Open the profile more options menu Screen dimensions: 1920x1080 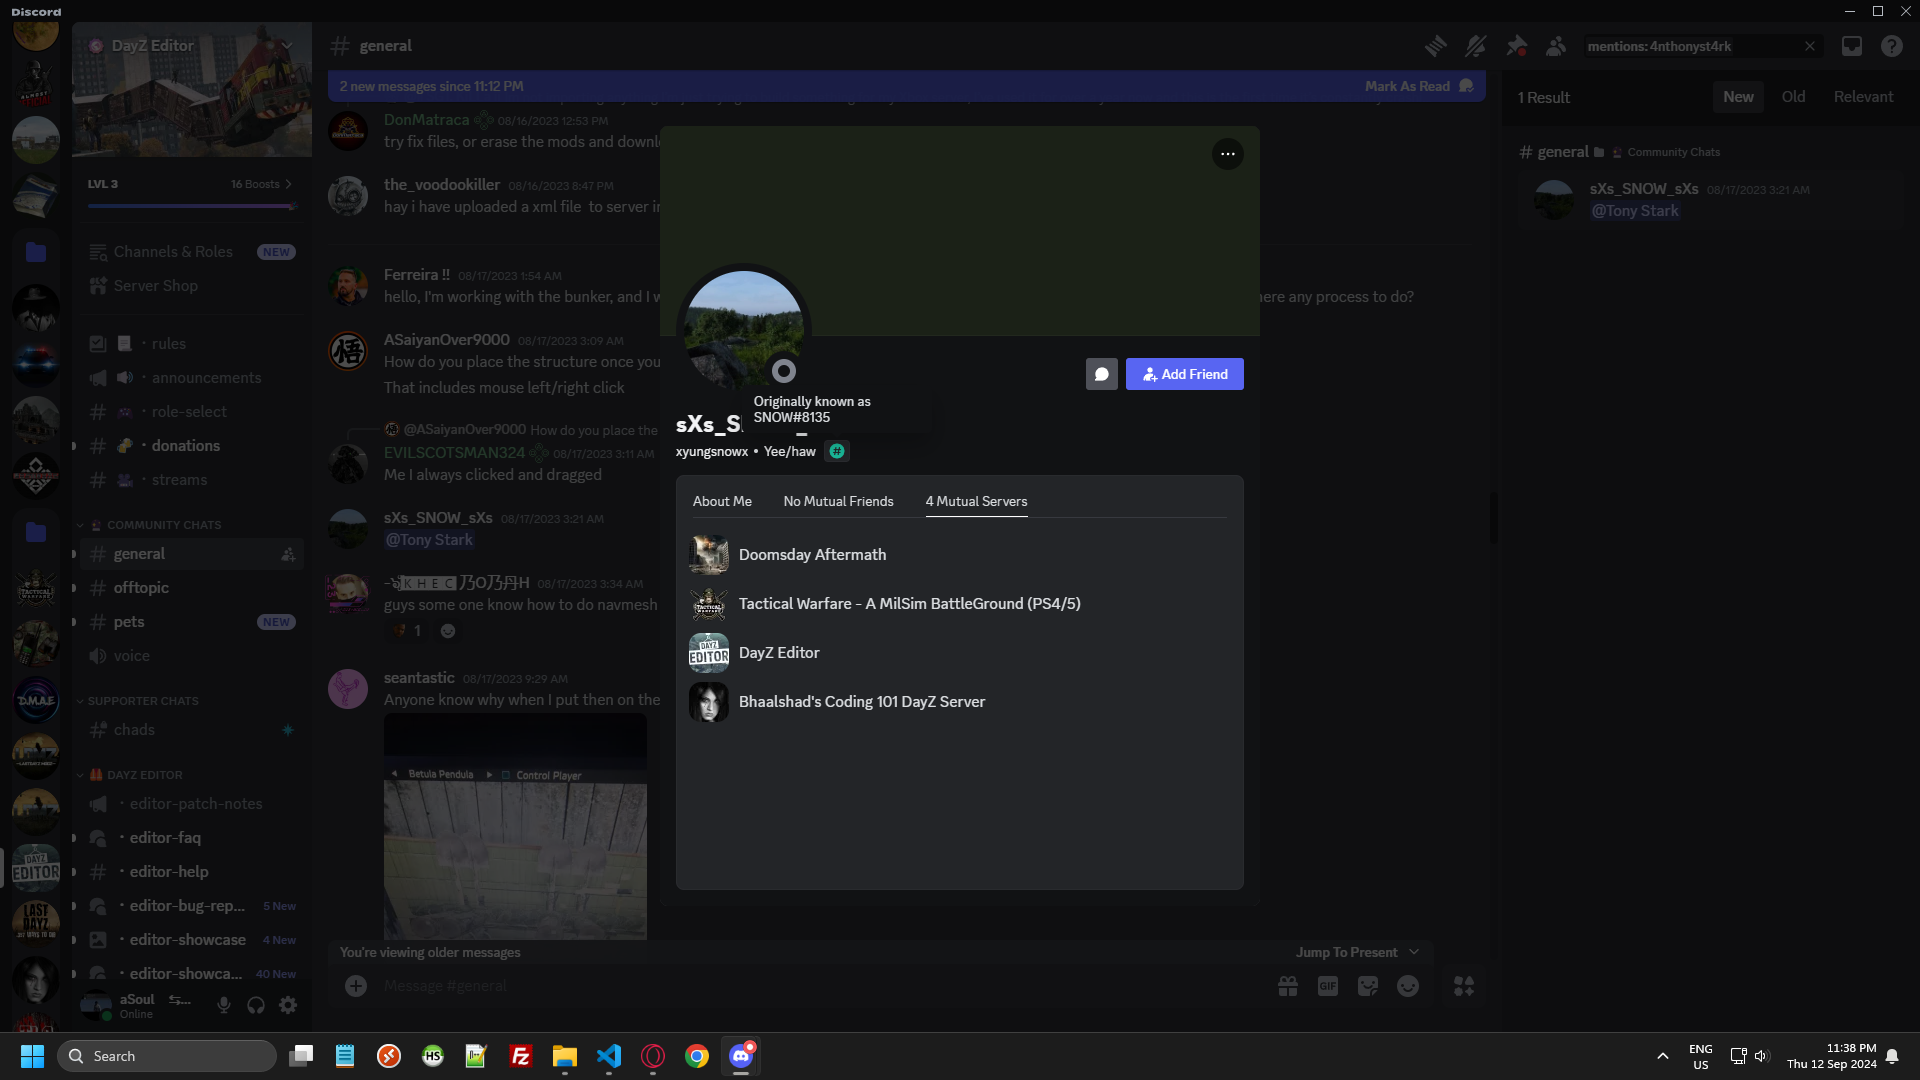coord(1228,154)
